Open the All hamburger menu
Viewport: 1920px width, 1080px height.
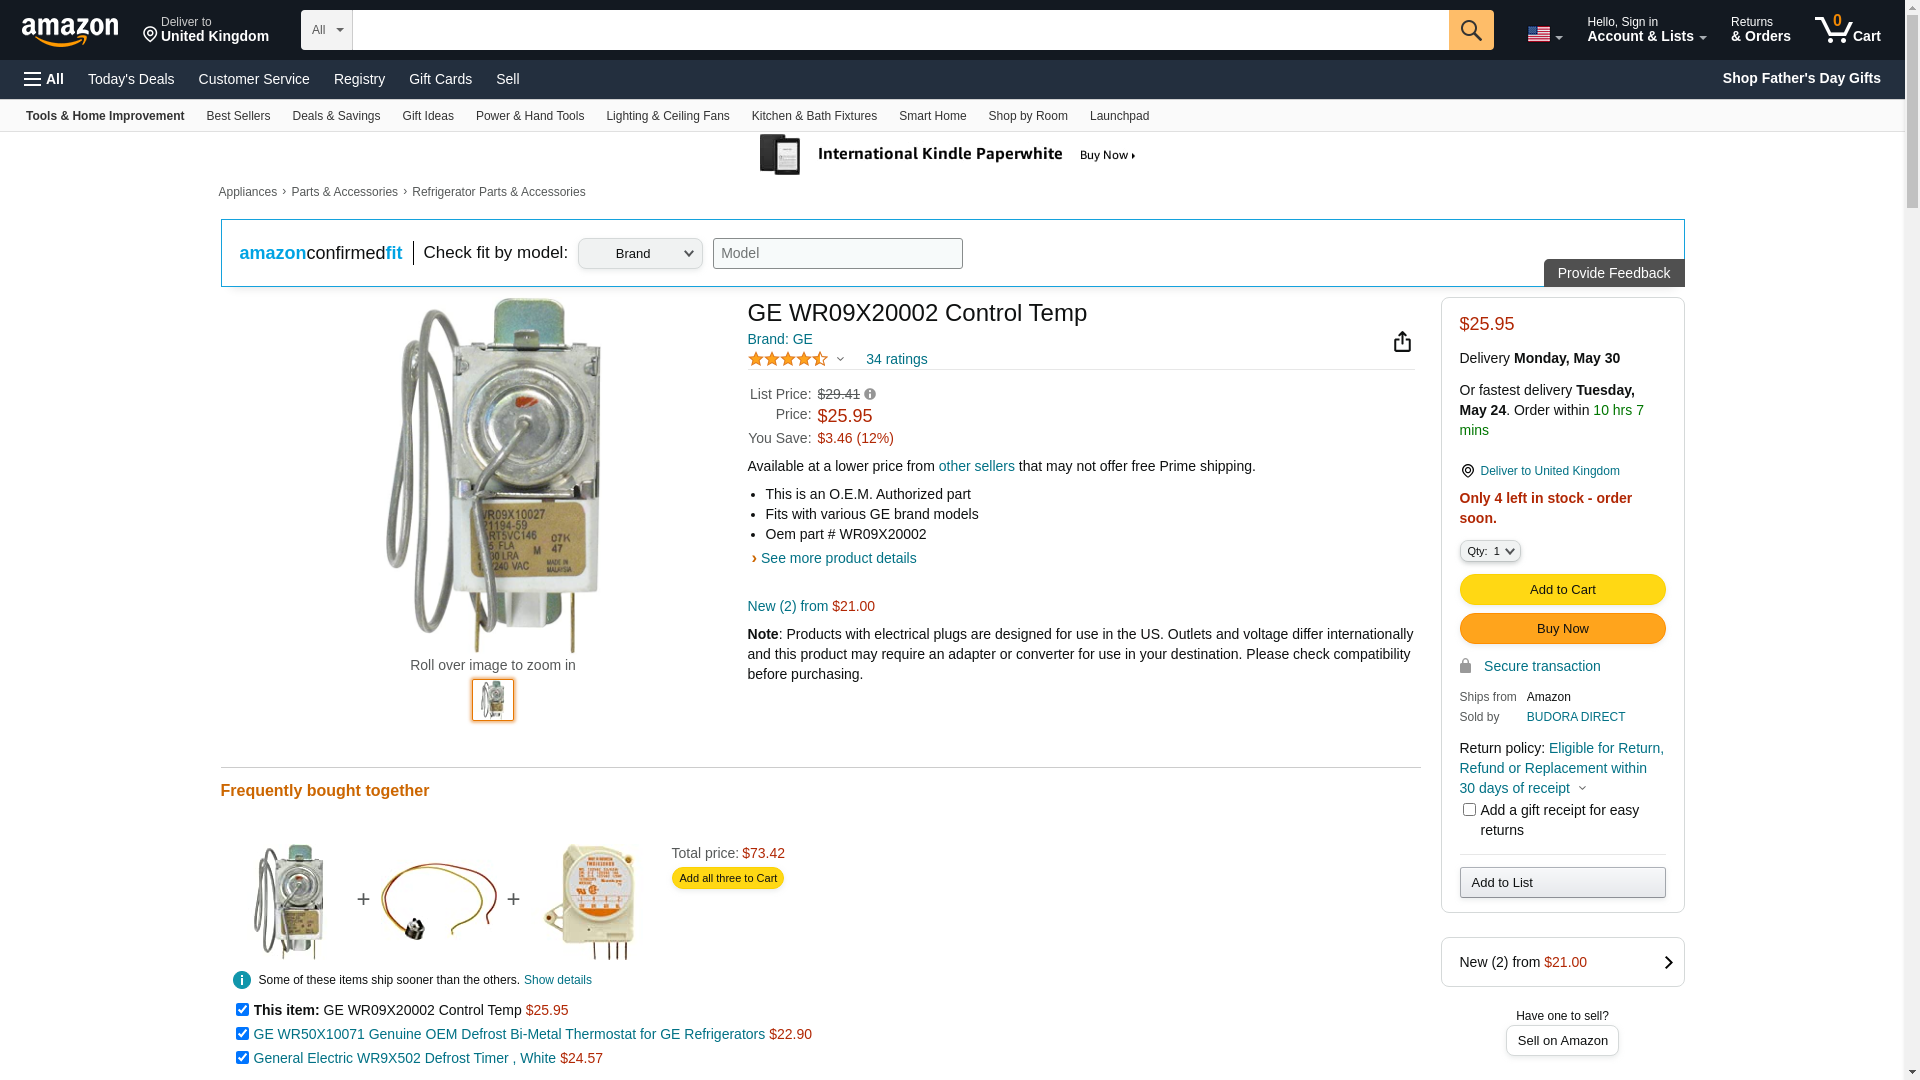pos(44,79)
